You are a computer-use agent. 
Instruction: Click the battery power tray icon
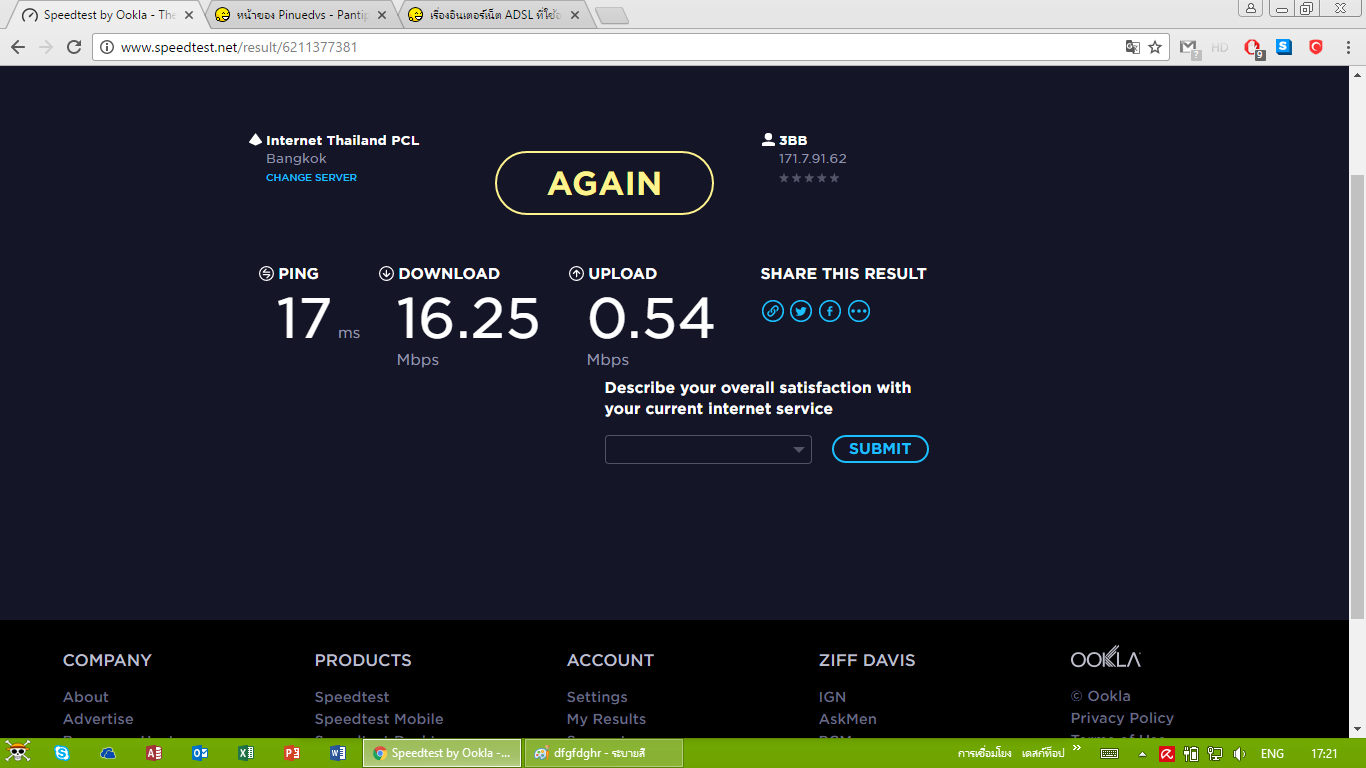(1191, 753)
